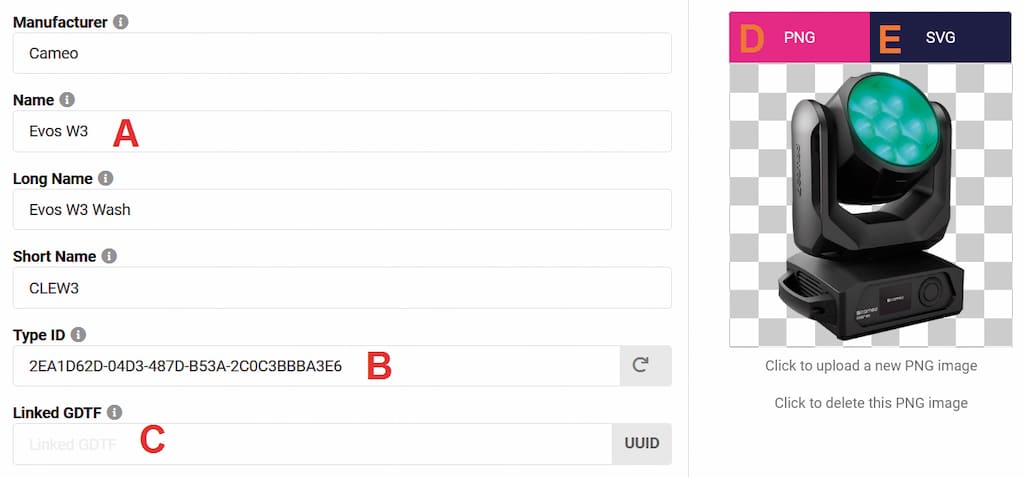Image resolution: width=1024 pixels, height=477 pixels.
Task: Edit the Long Name field Evos W3 Wash
Action: point(340,210)
